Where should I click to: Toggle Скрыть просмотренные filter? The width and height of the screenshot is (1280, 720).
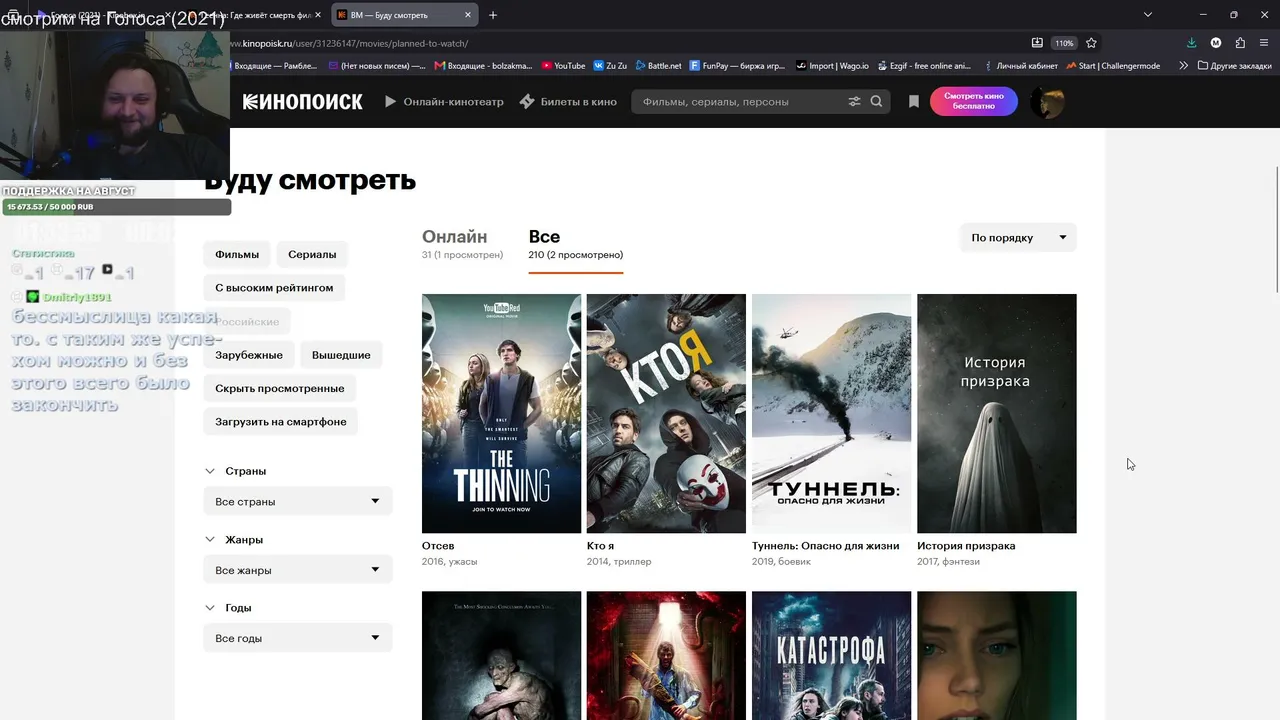[280, 388]
